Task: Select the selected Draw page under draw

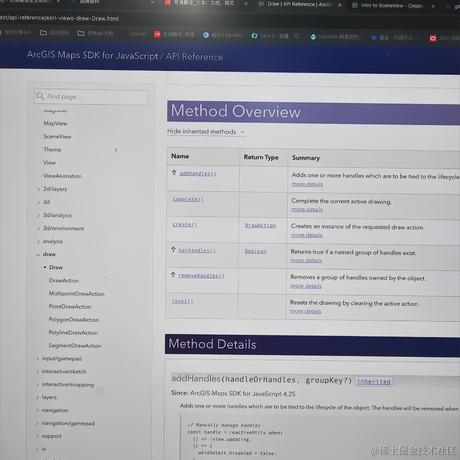Action: tap(56, 267)
